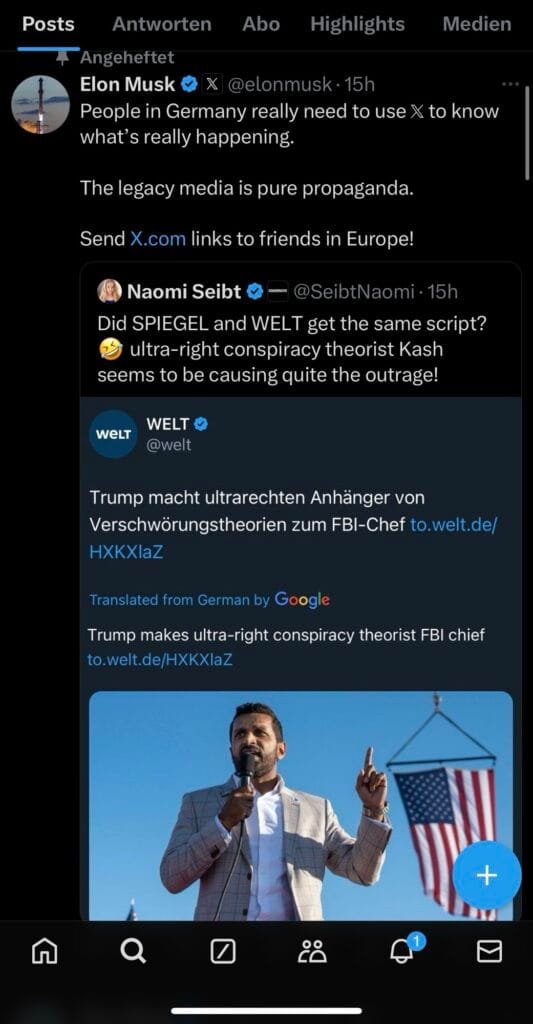Tap the WELT logo avatar
Screen dimensions: 533x1024
click(x=113, y=434)
